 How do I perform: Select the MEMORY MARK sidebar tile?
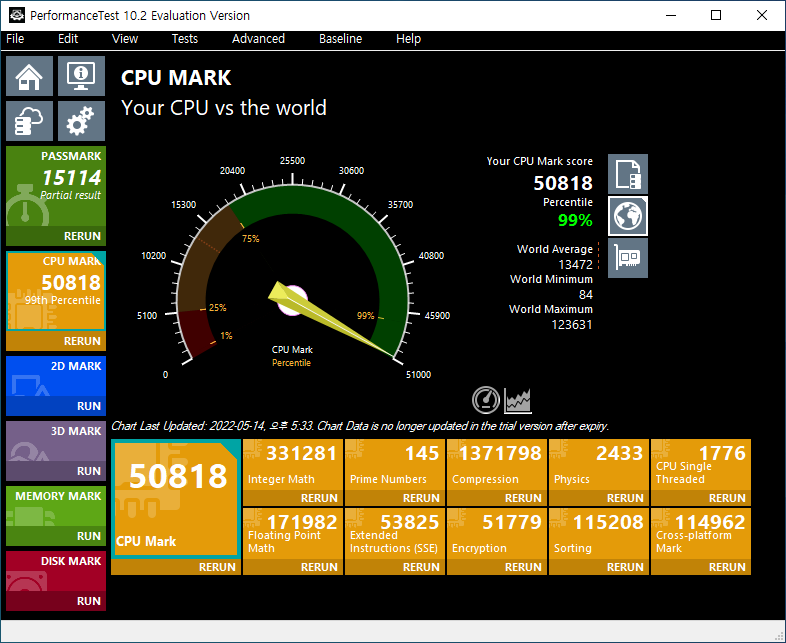tap(56, 506)
